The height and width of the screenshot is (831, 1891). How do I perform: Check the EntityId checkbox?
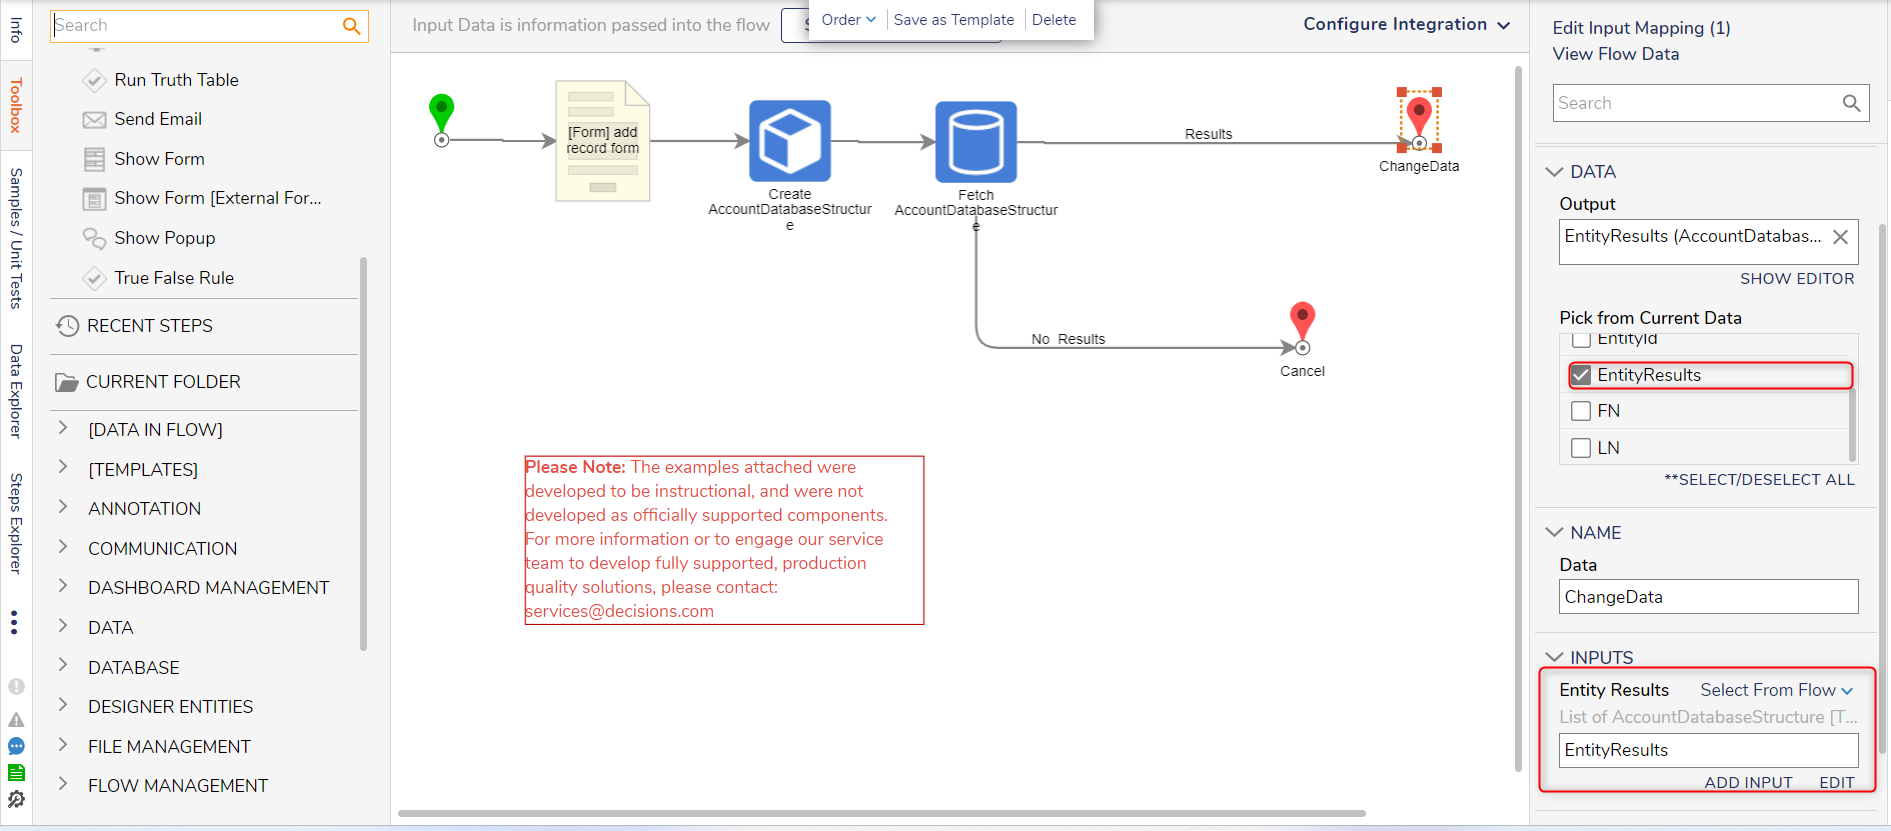pos(1581,340)
